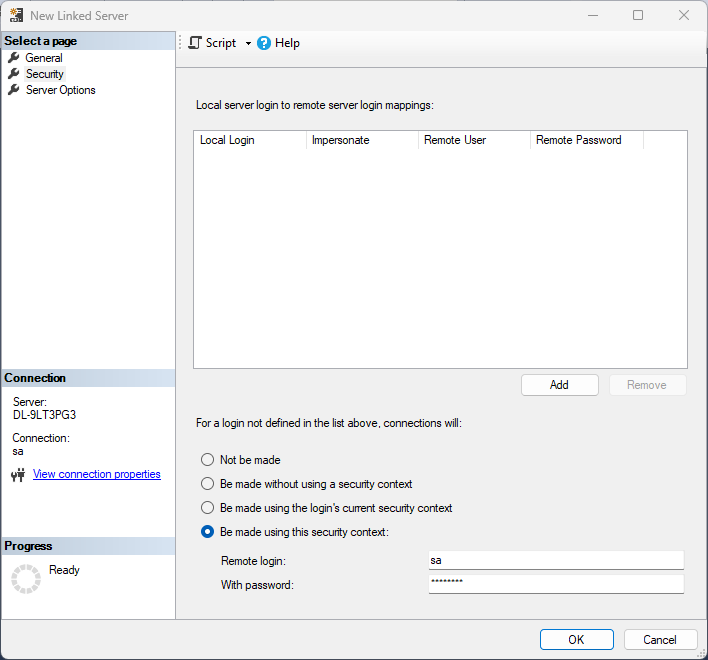Click into the Remote login field
This screenshot has height=660, width=708.
[556, 560]
